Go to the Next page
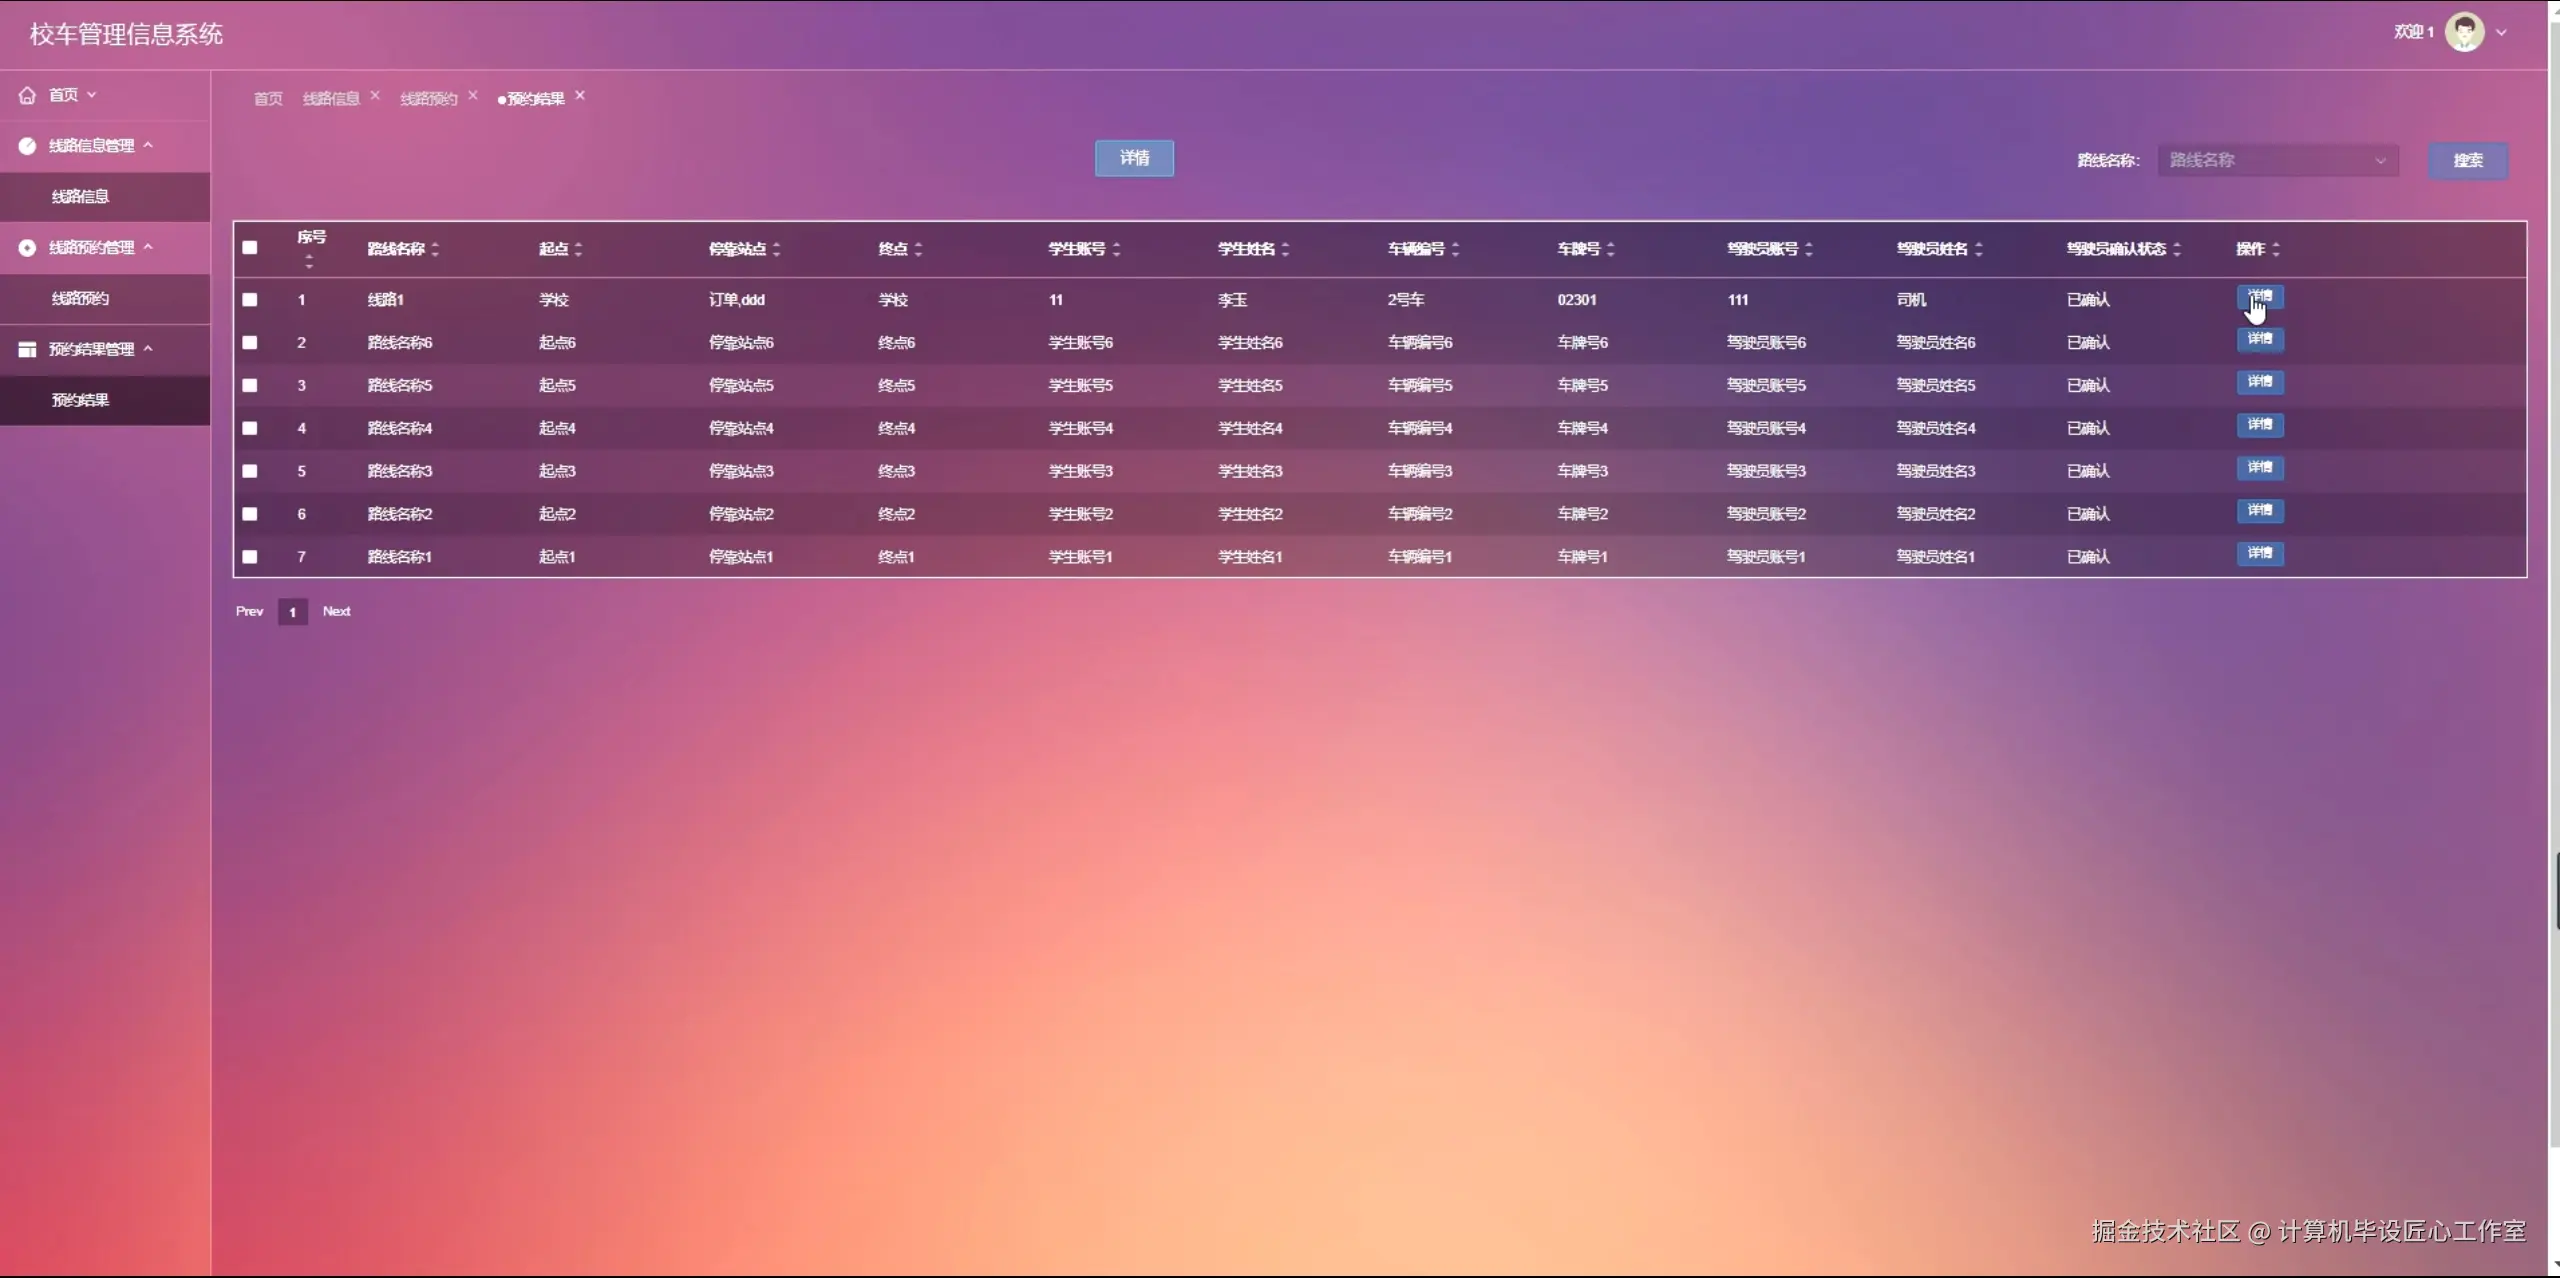Image resolution: width=2560 pixels, height=1278 pixels. [336, 611]
